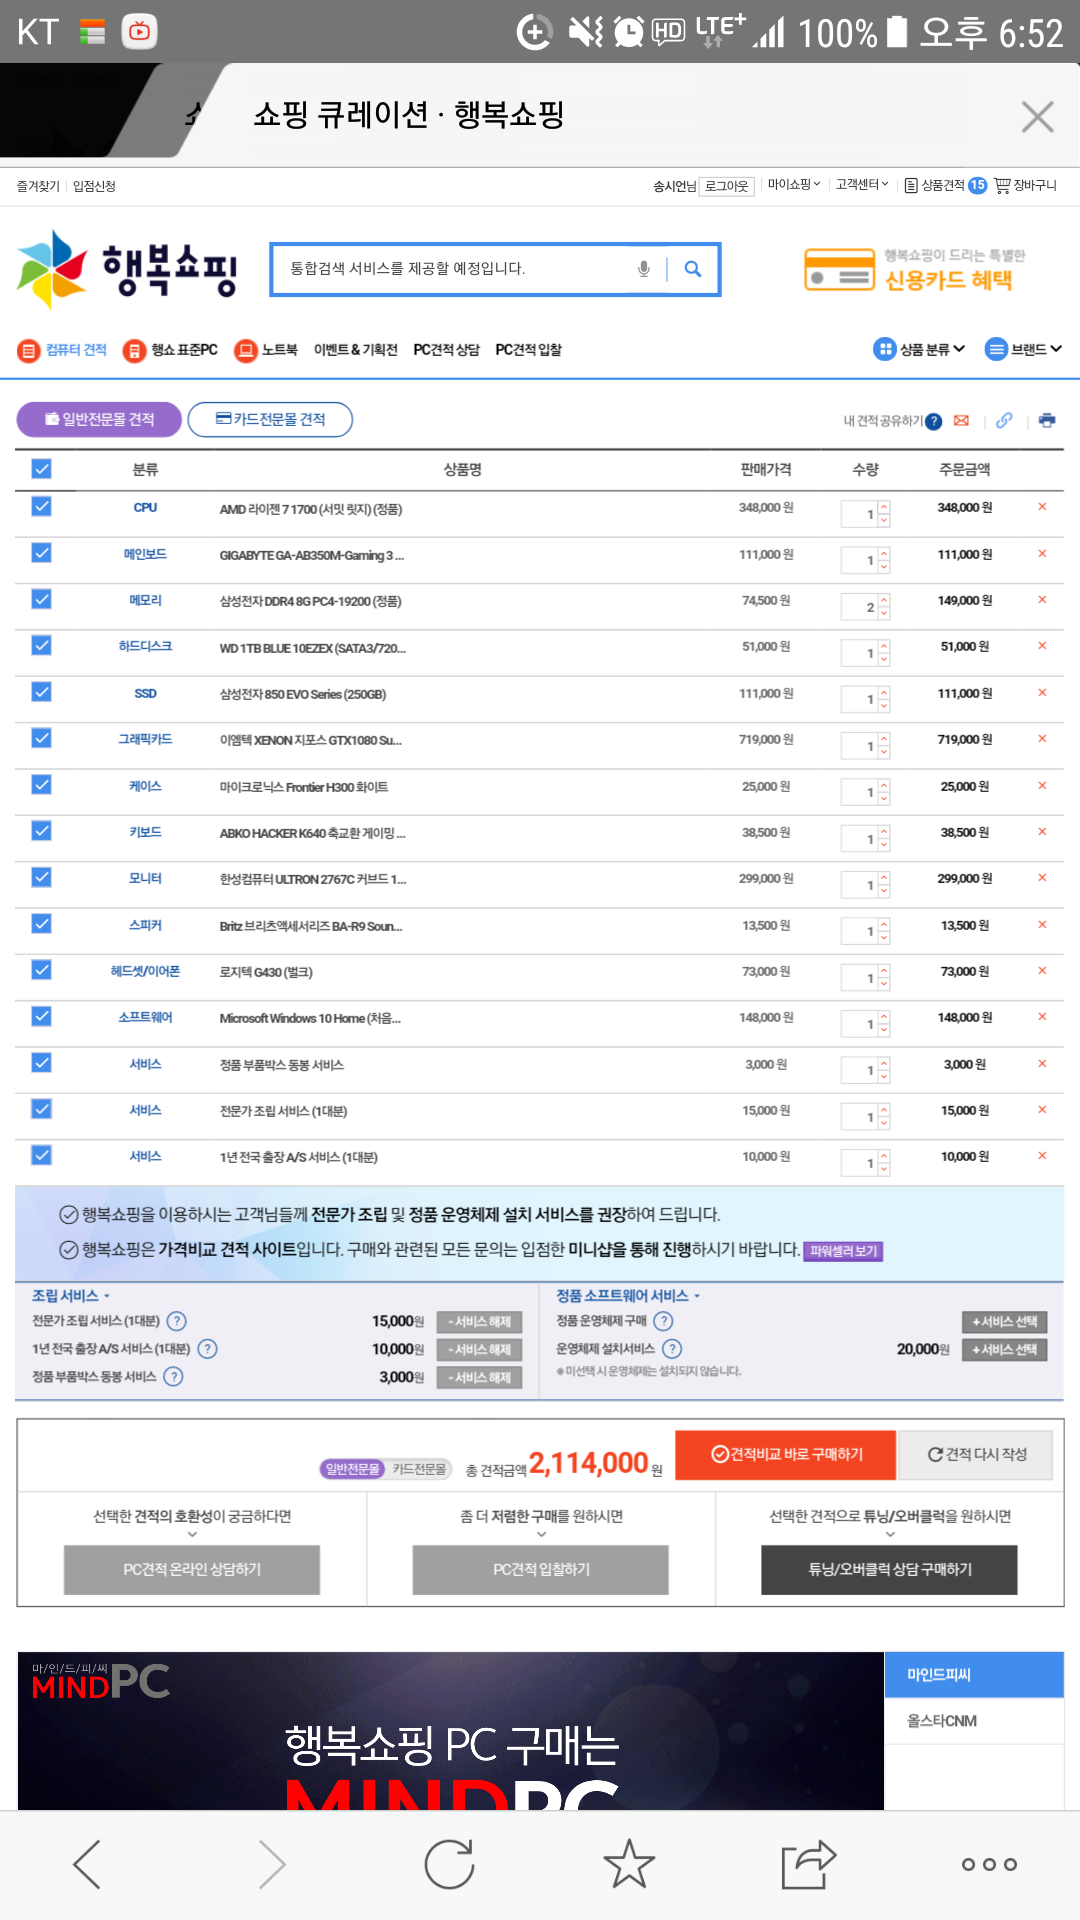Print the estimate with printer icon

pyautogui.click(x=1047, y=420)
